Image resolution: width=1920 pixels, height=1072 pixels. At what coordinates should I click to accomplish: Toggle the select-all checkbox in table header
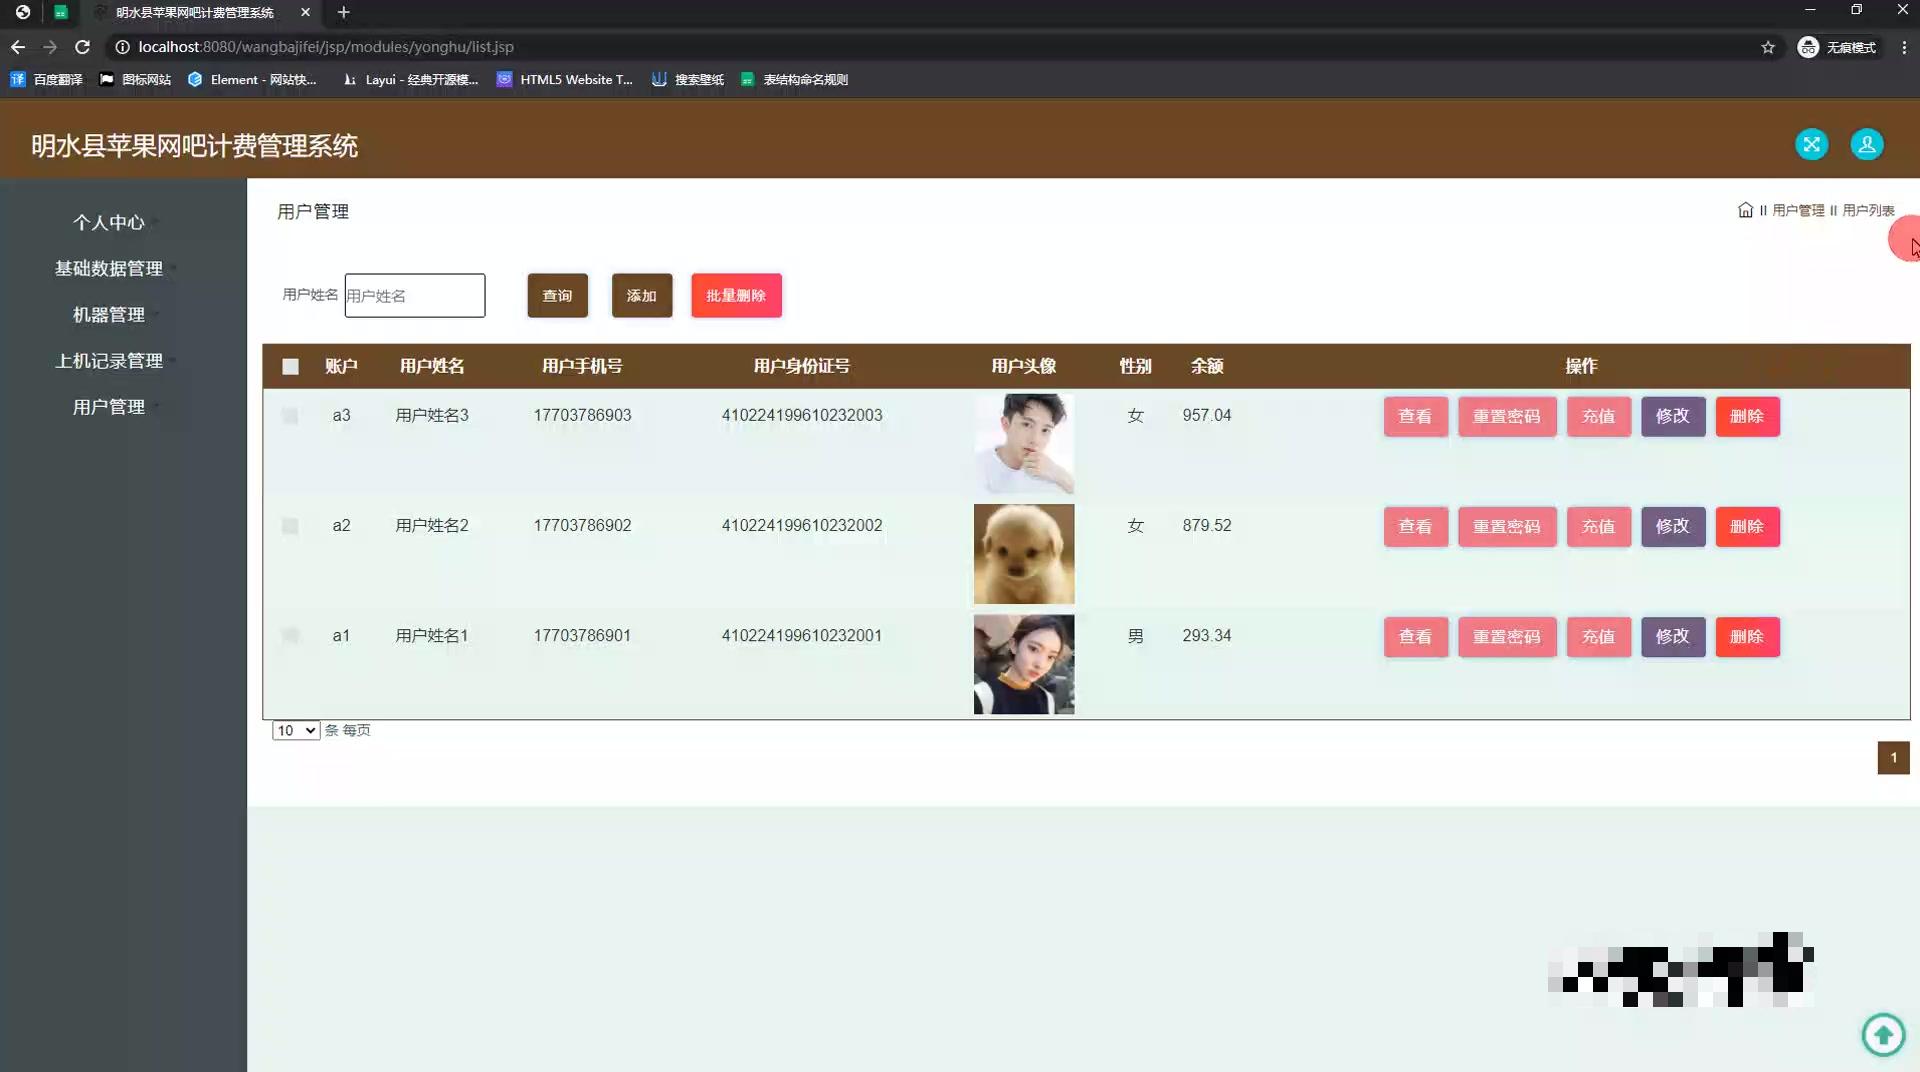290,367
